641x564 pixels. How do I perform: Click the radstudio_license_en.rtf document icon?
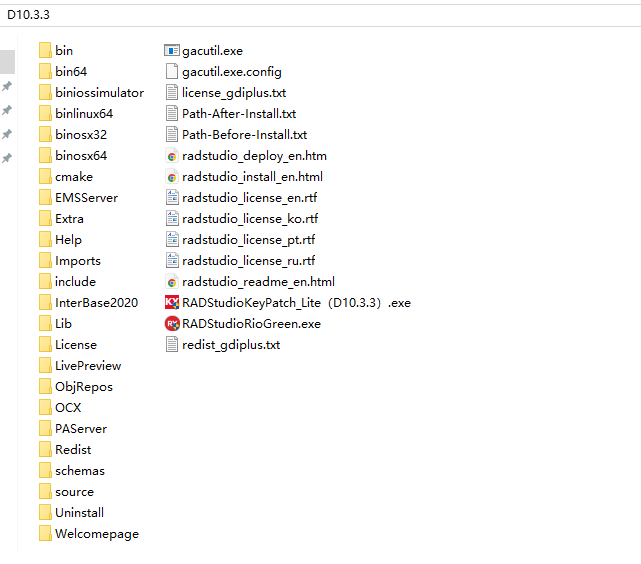pyautogui.click(x=172, y=198)
